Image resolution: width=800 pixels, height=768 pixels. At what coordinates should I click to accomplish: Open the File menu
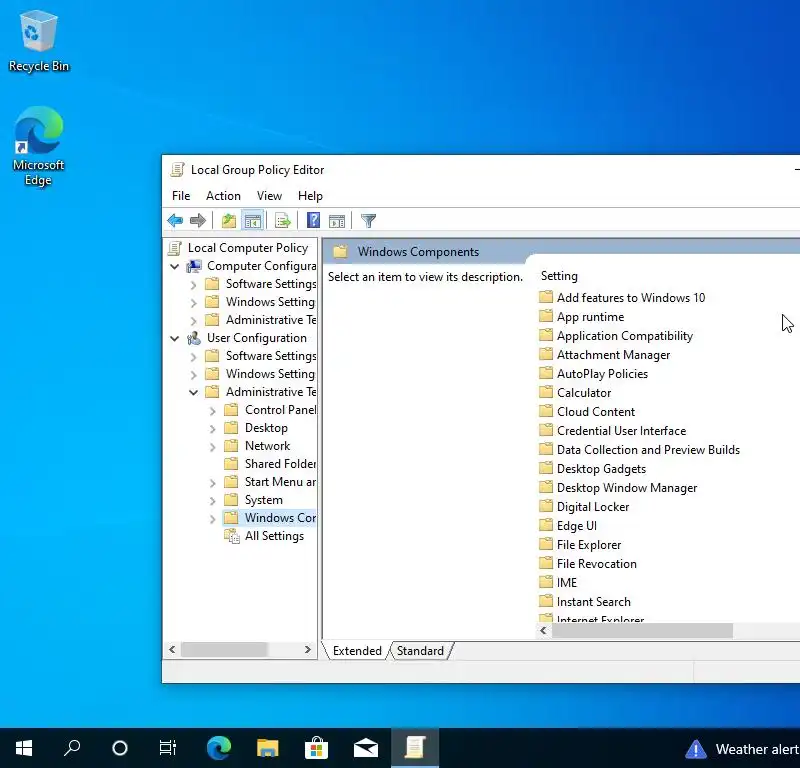(x=181, y=196)
